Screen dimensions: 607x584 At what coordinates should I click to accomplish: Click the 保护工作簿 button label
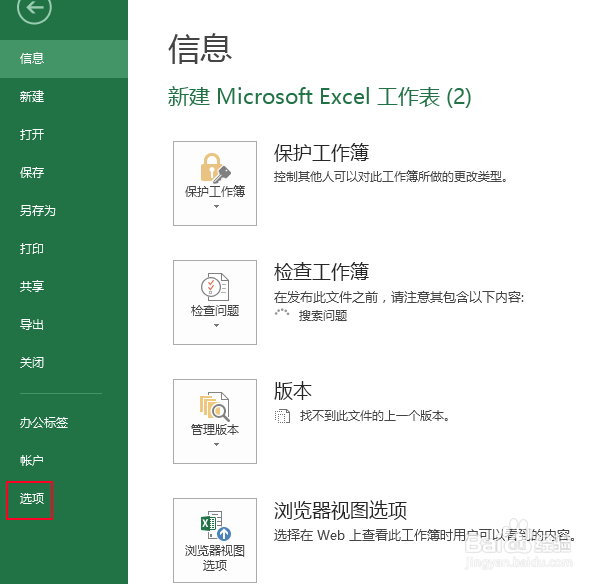pos(215,191)
